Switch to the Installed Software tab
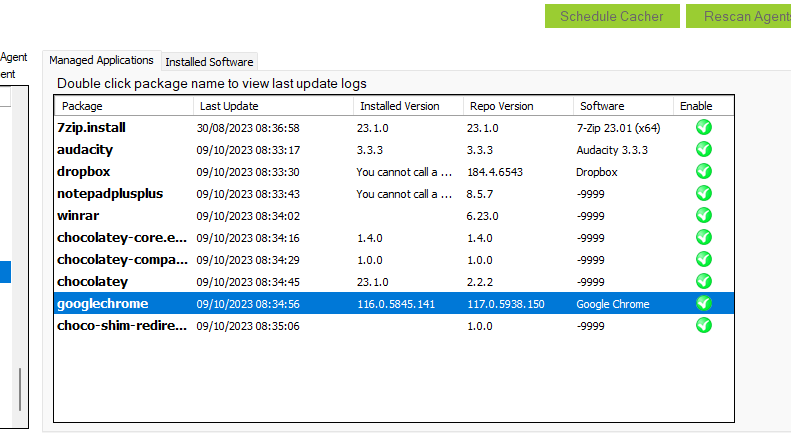791x436 pixels. [x=209, y=62]
